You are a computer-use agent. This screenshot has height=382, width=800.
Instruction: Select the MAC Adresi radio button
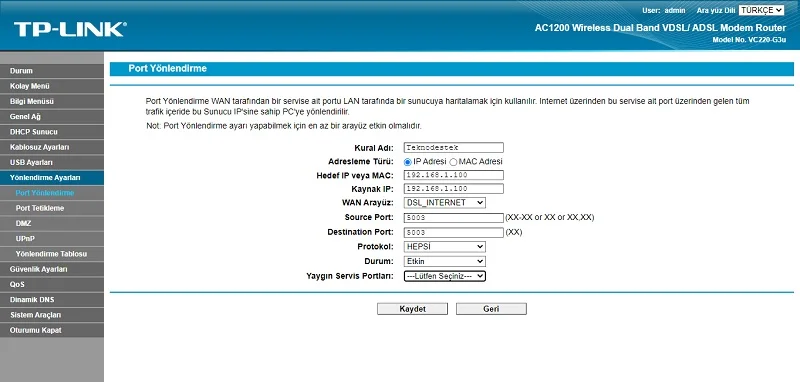[x=453, y=162]
